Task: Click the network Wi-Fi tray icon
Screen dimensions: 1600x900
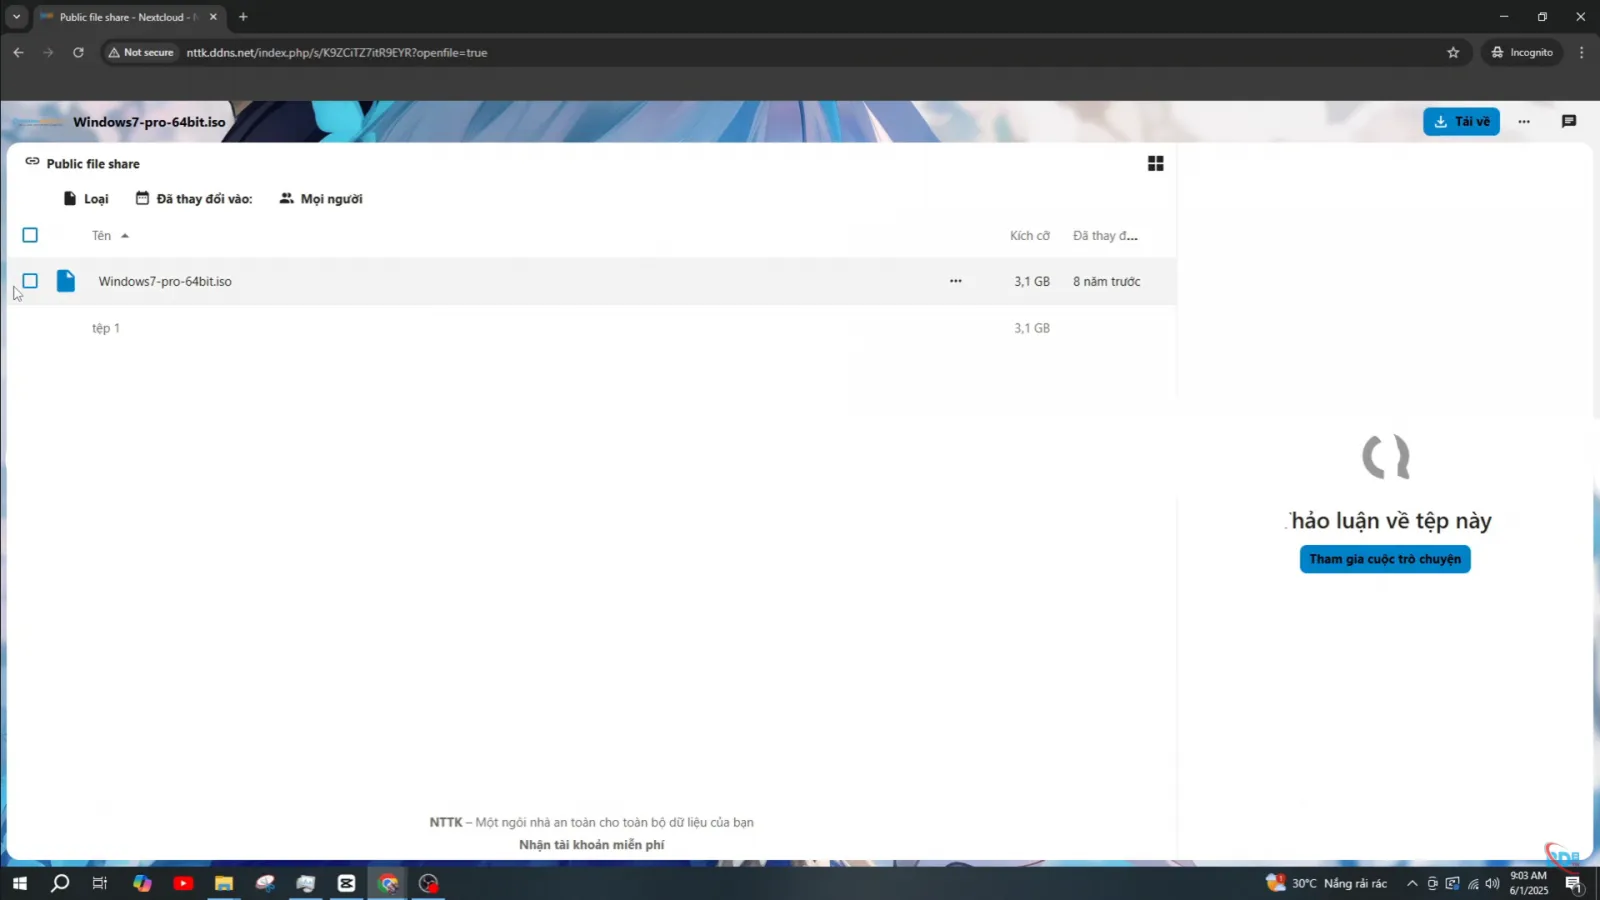Action: tap(1473, 883)
